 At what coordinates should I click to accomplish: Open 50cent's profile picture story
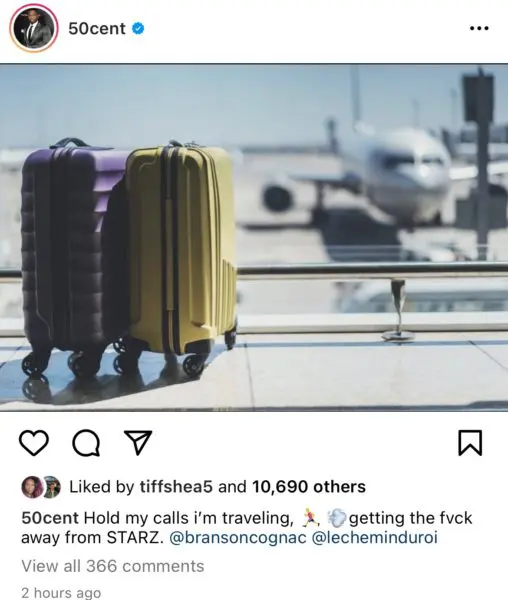(34, 28)
